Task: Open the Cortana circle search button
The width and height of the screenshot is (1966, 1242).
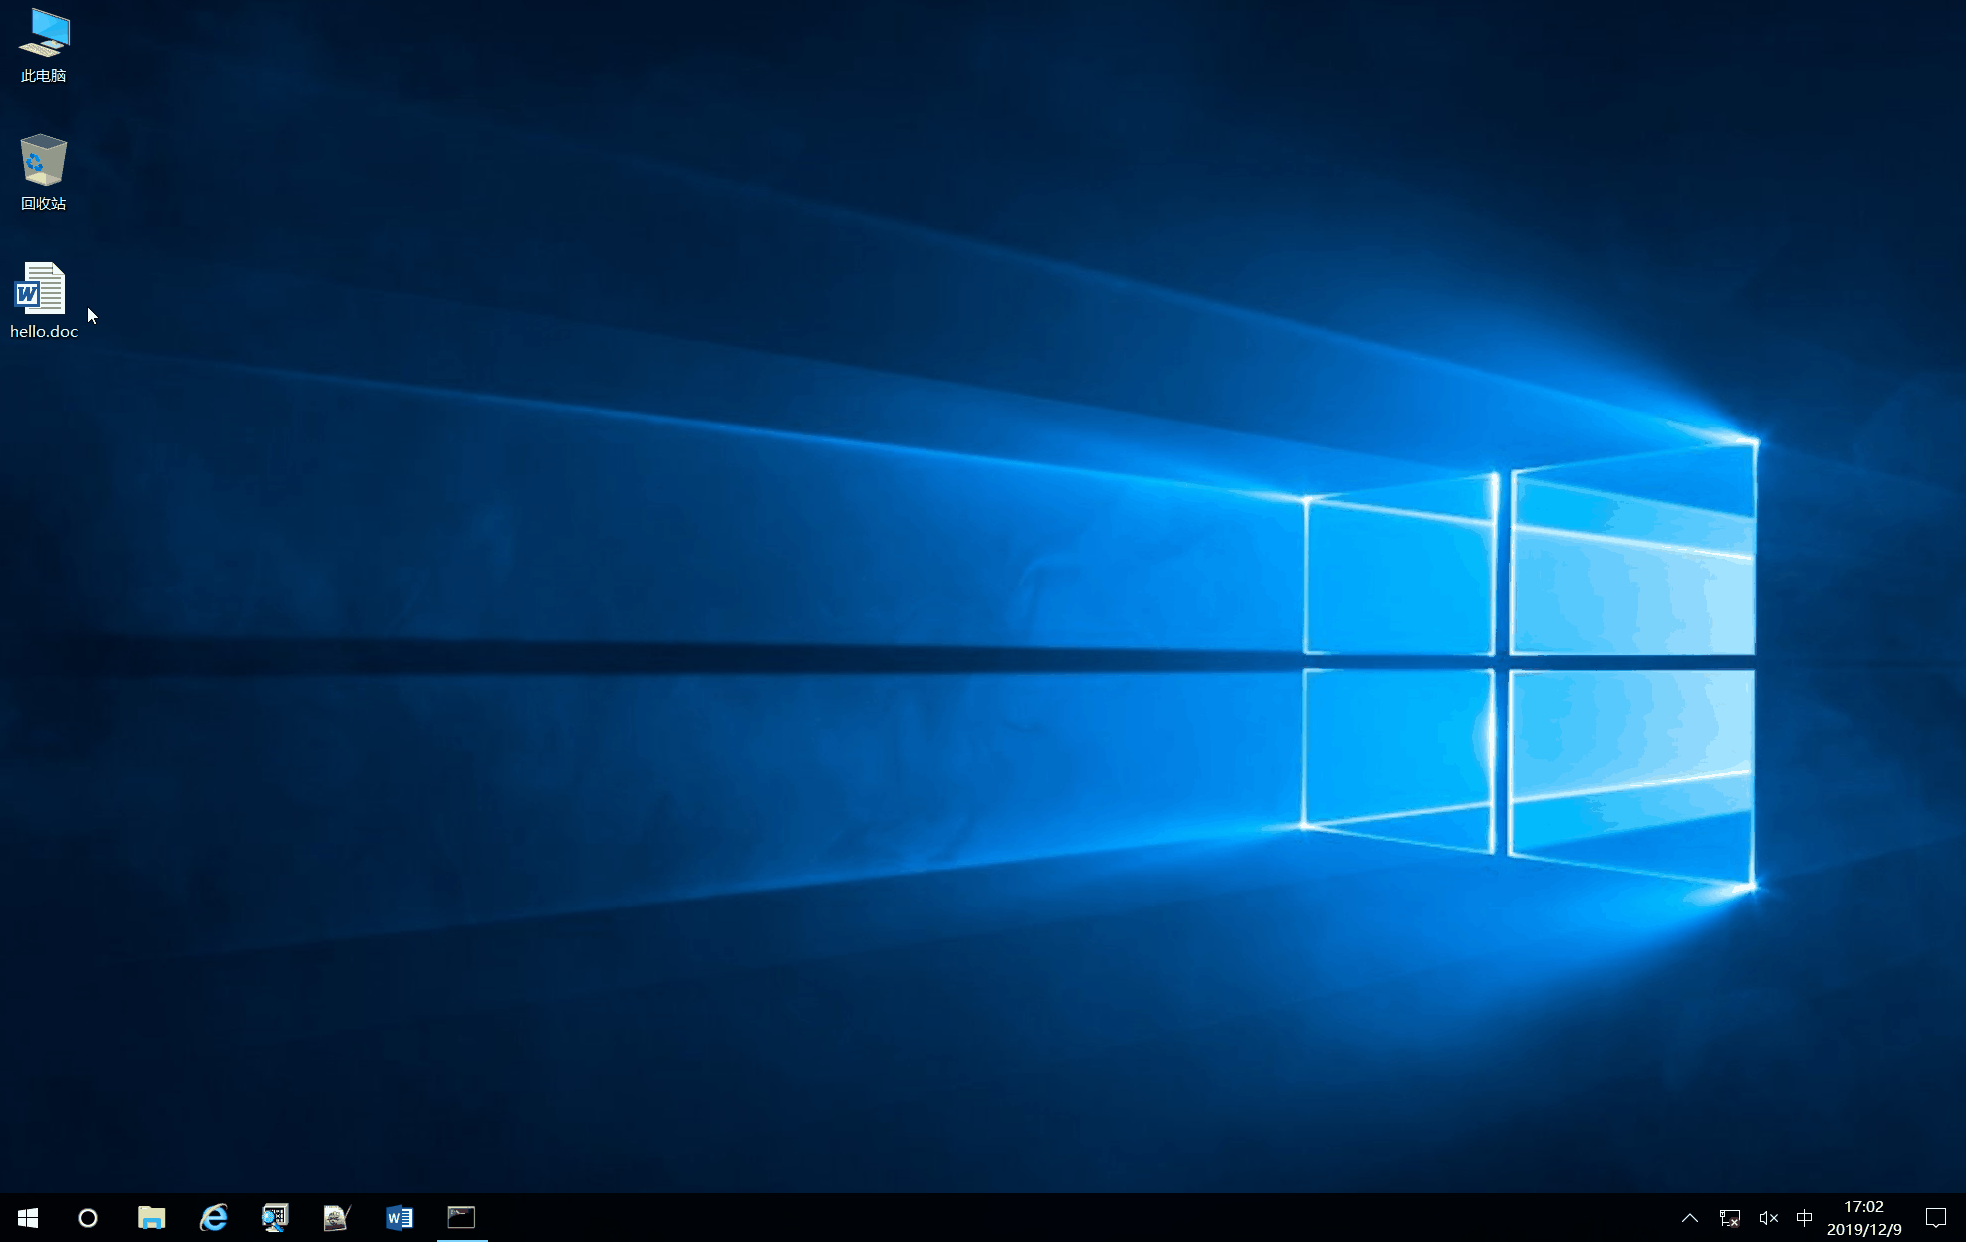Action: pos(88,1217)
